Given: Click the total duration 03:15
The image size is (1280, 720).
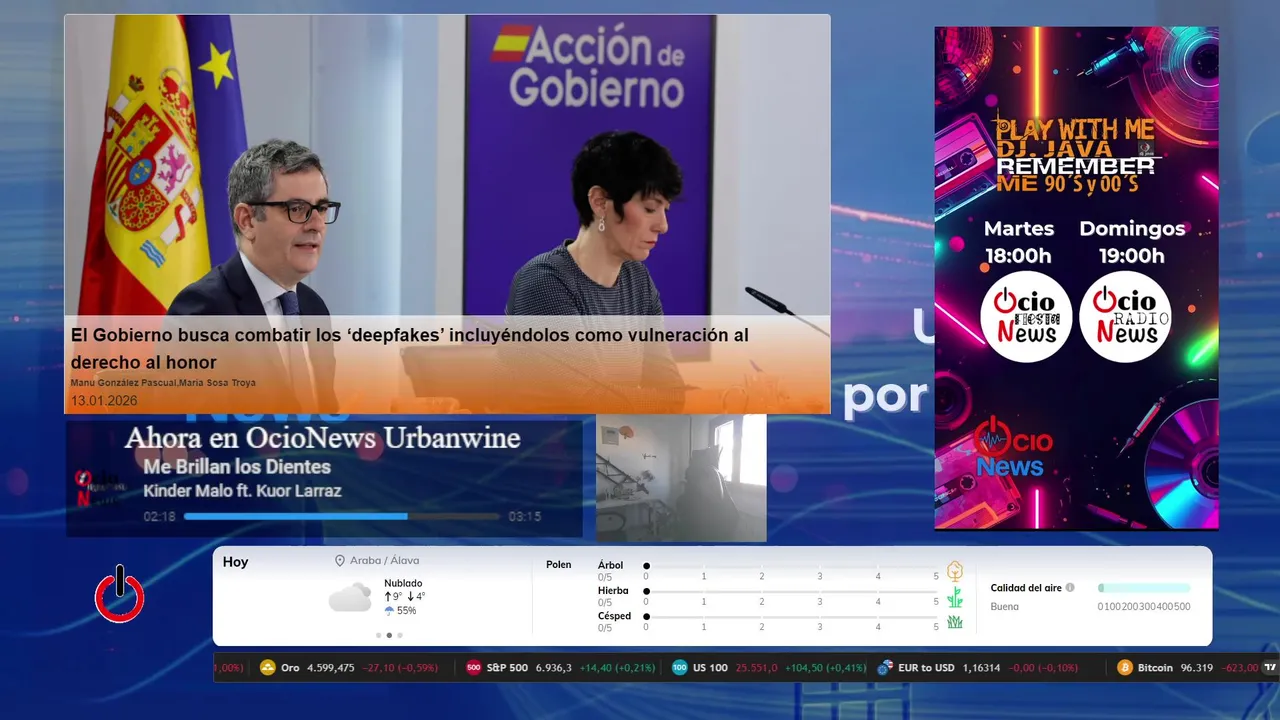Looking at the screenshot, I should 524,517.
